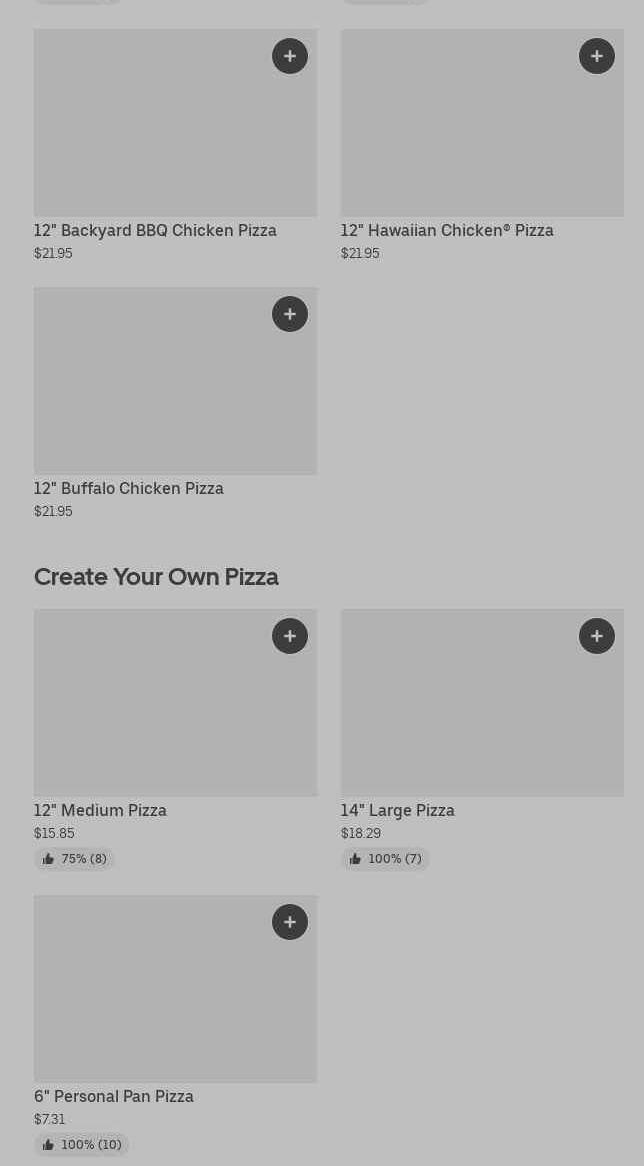
Task: Add 6" Personal Pan Pizza plus icon
Action: (290, 922)
